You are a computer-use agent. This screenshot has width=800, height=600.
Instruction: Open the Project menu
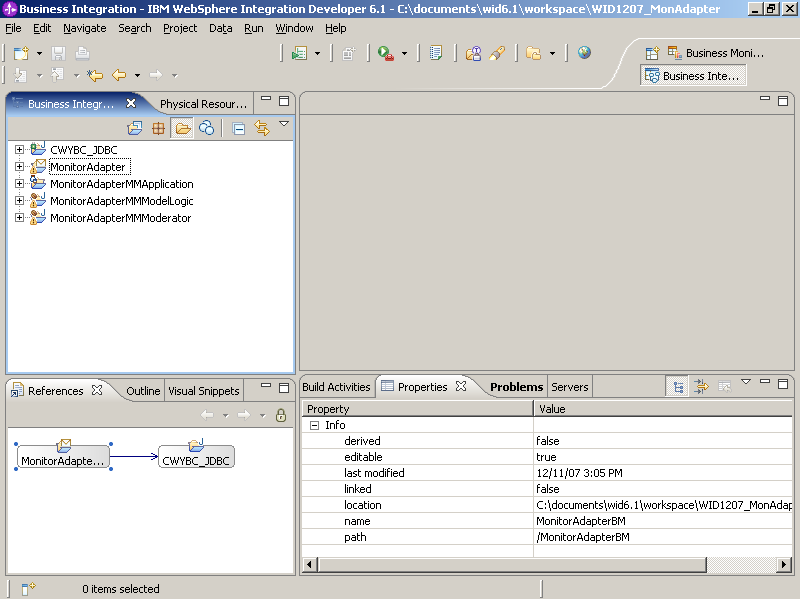pos(180,29)
